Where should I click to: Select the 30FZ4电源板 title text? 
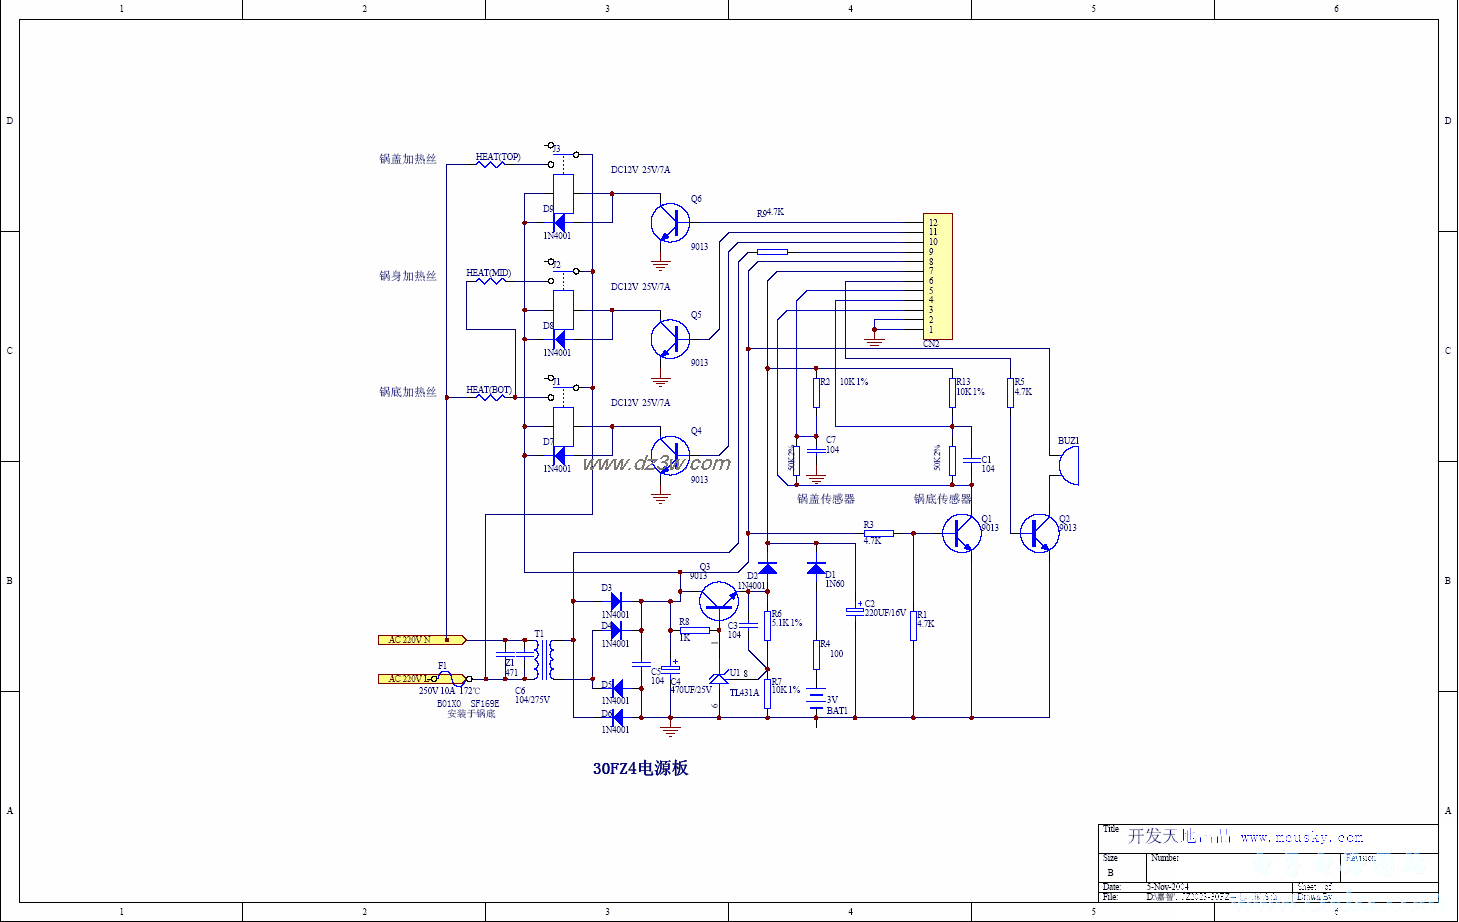pos(640,768)
